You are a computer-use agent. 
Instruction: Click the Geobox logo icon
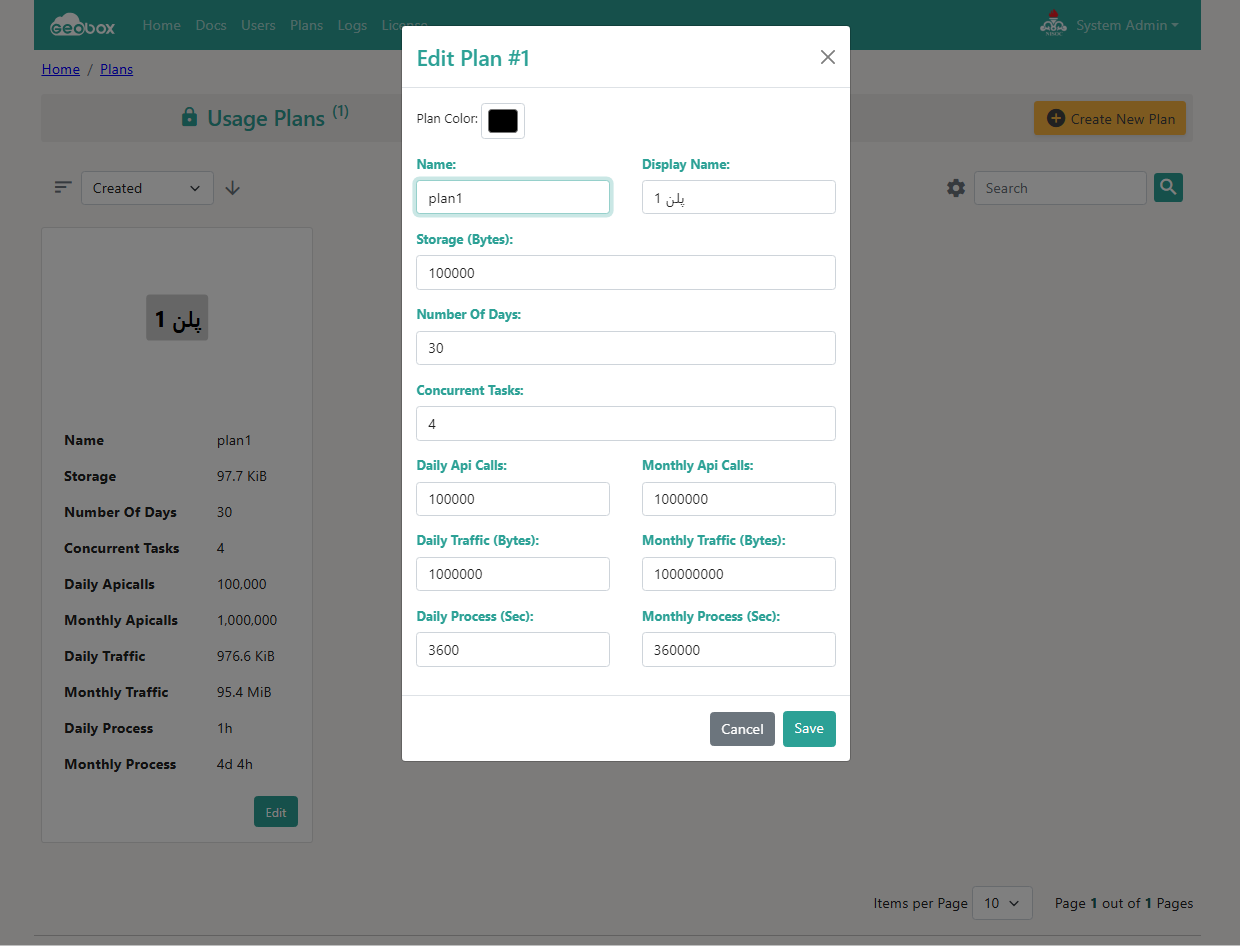[82, 25]
